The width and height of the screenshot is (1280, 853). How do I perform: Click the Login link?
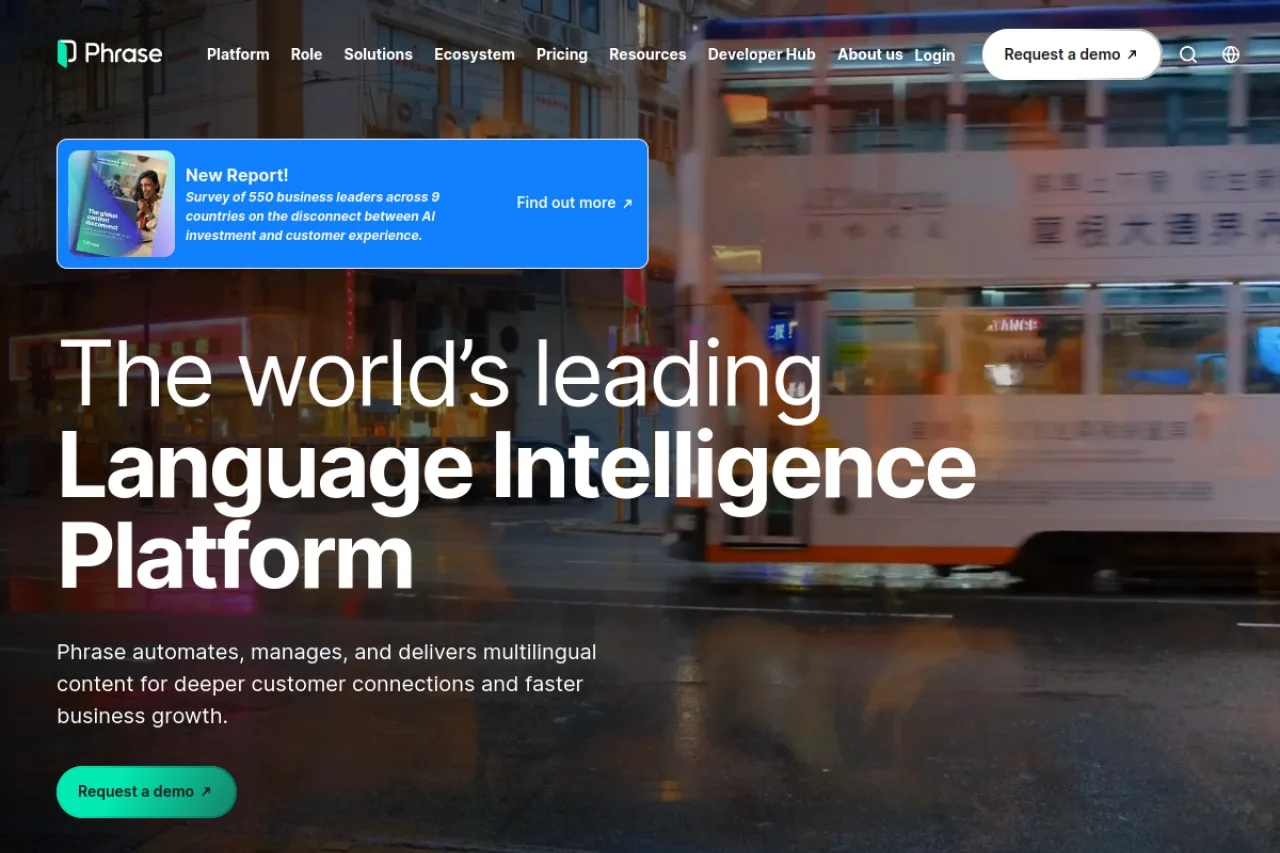coord(934,55)
